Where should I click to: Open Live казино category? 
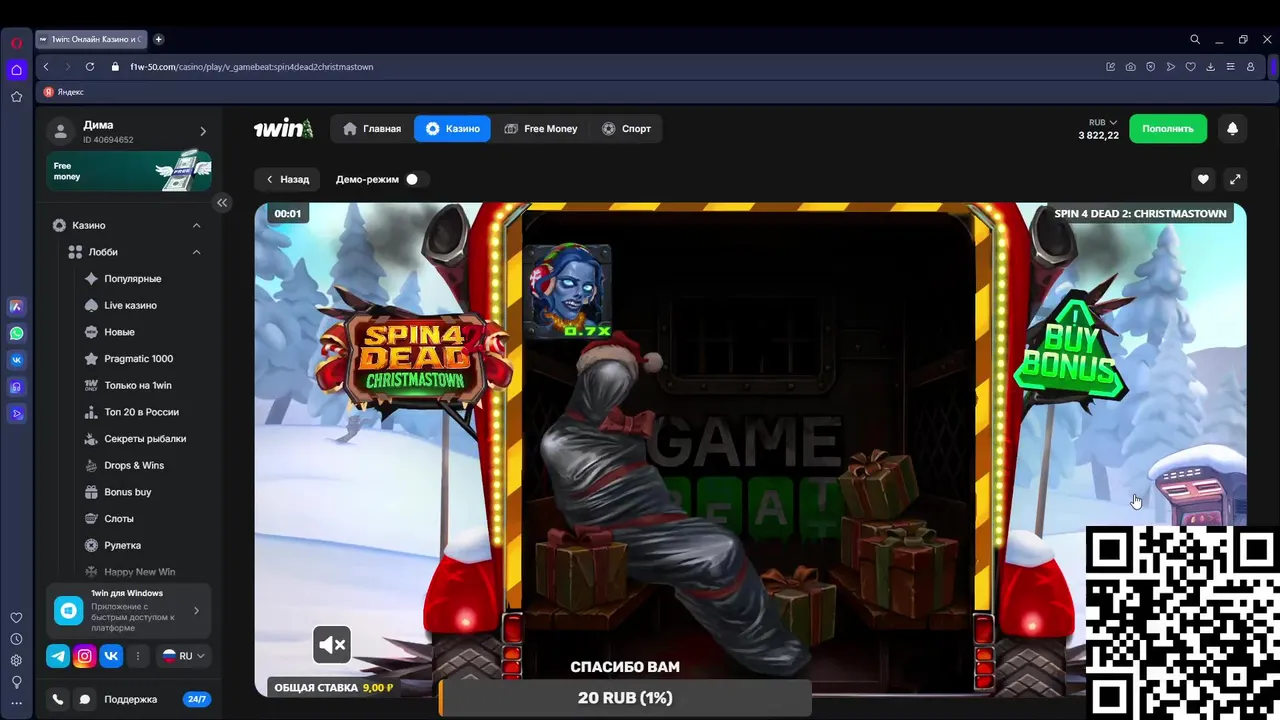coord(130,305)
